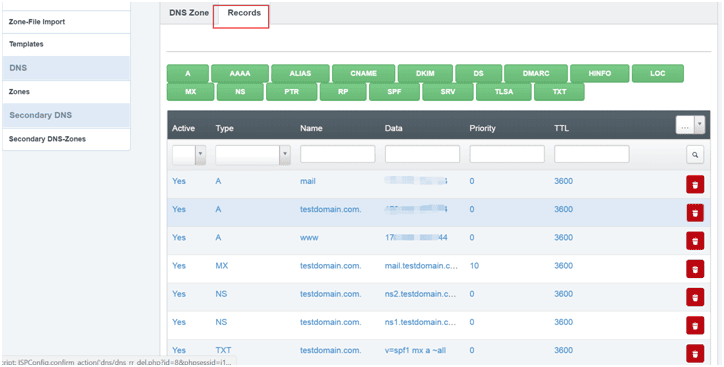Delete the ns1.testdomain NS record
The image size is (724, 367).
695,325
